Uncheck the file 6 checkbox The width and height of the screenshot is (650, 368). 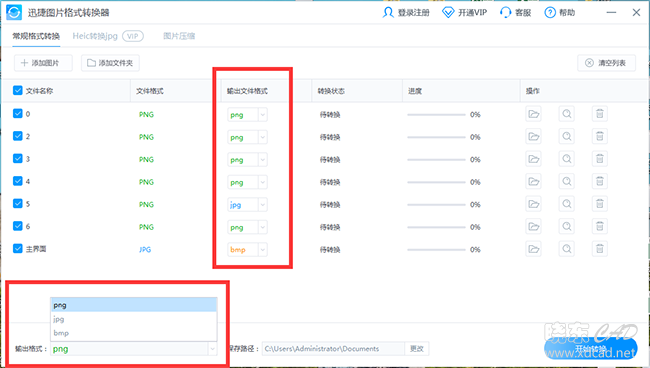pos(17,225)
